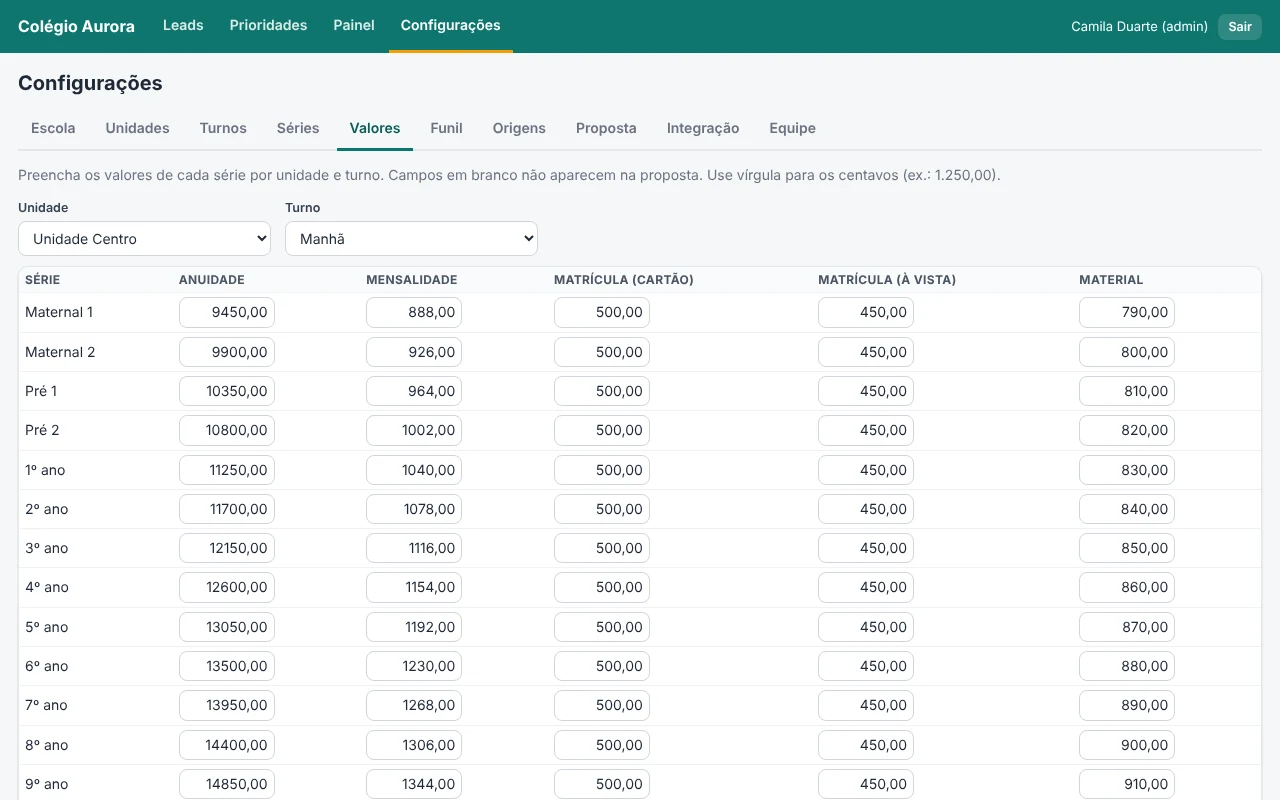
Task: Go to the Leads page
Action: (x=183, y=25)
